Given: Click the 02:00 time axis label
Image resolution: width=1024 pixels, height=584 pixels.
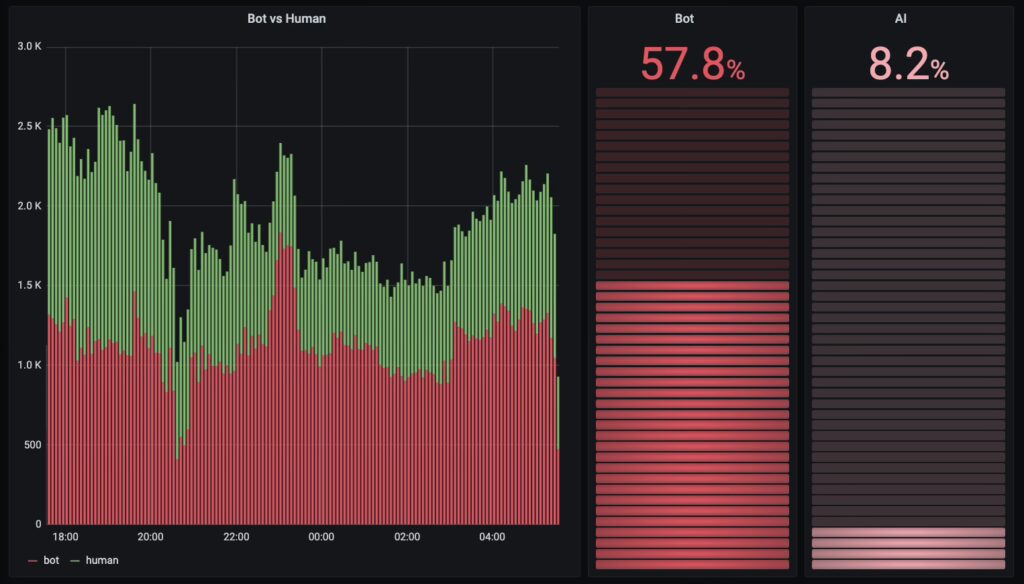Looking at the screenshot, I should [x=407, y=537].
